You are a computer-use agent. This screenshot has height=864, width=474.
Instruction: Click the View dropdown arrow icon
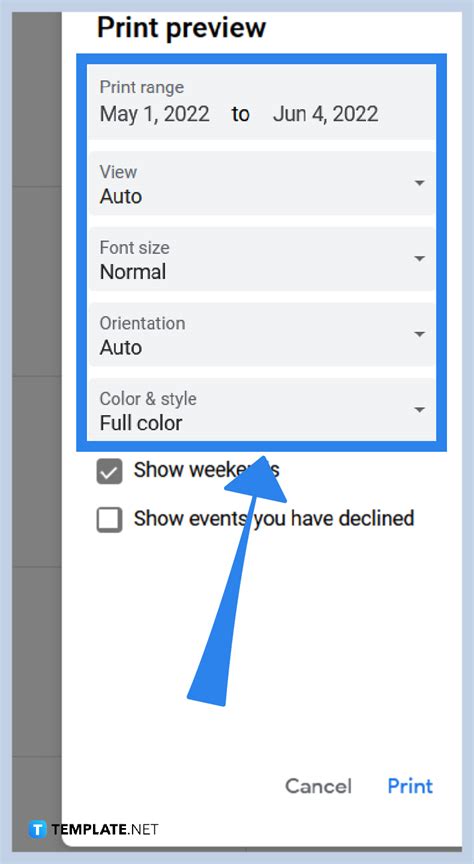click(419, 183)
